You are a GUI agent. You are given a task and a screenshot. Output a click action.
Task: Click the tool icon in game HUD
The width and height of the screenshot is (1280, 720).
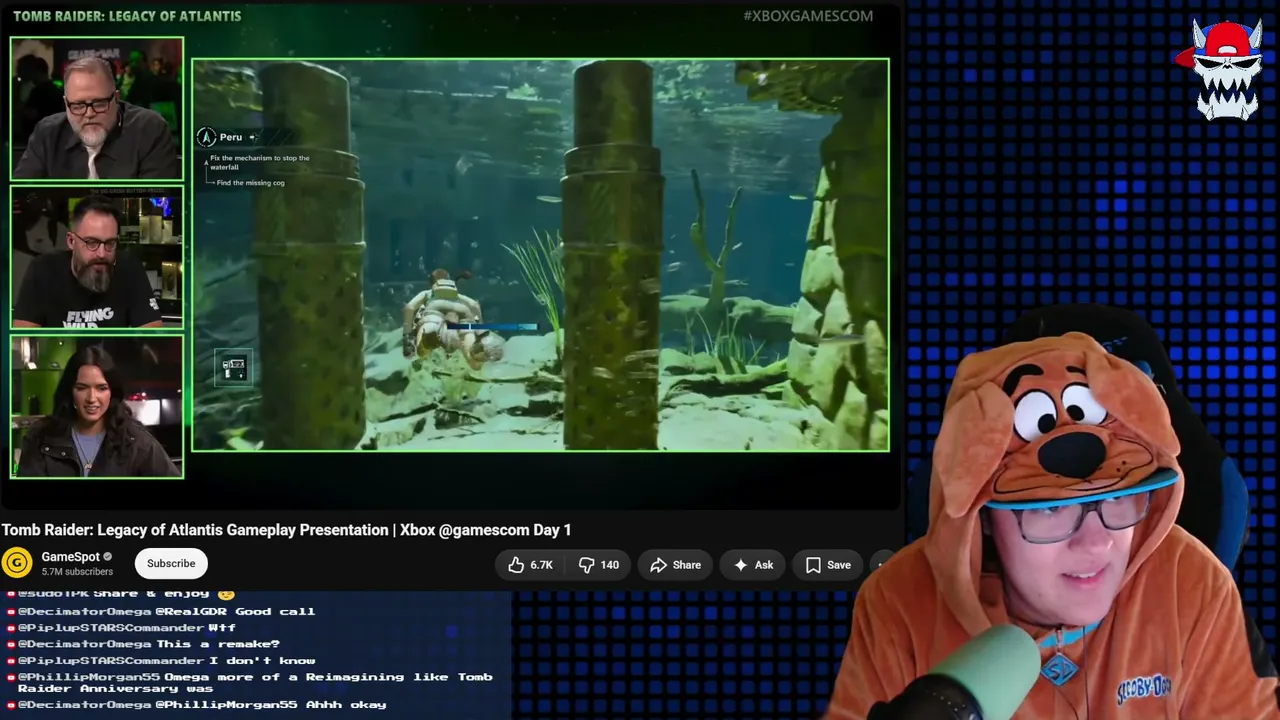coord(233,367)
